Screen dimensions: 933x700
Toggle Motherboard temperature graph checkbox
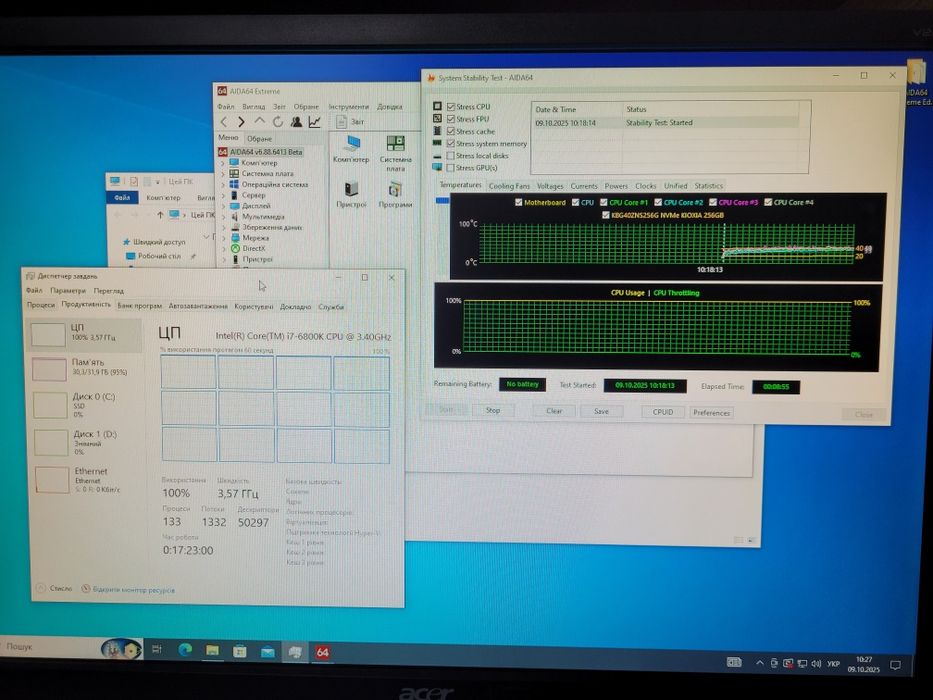[518, 202]
